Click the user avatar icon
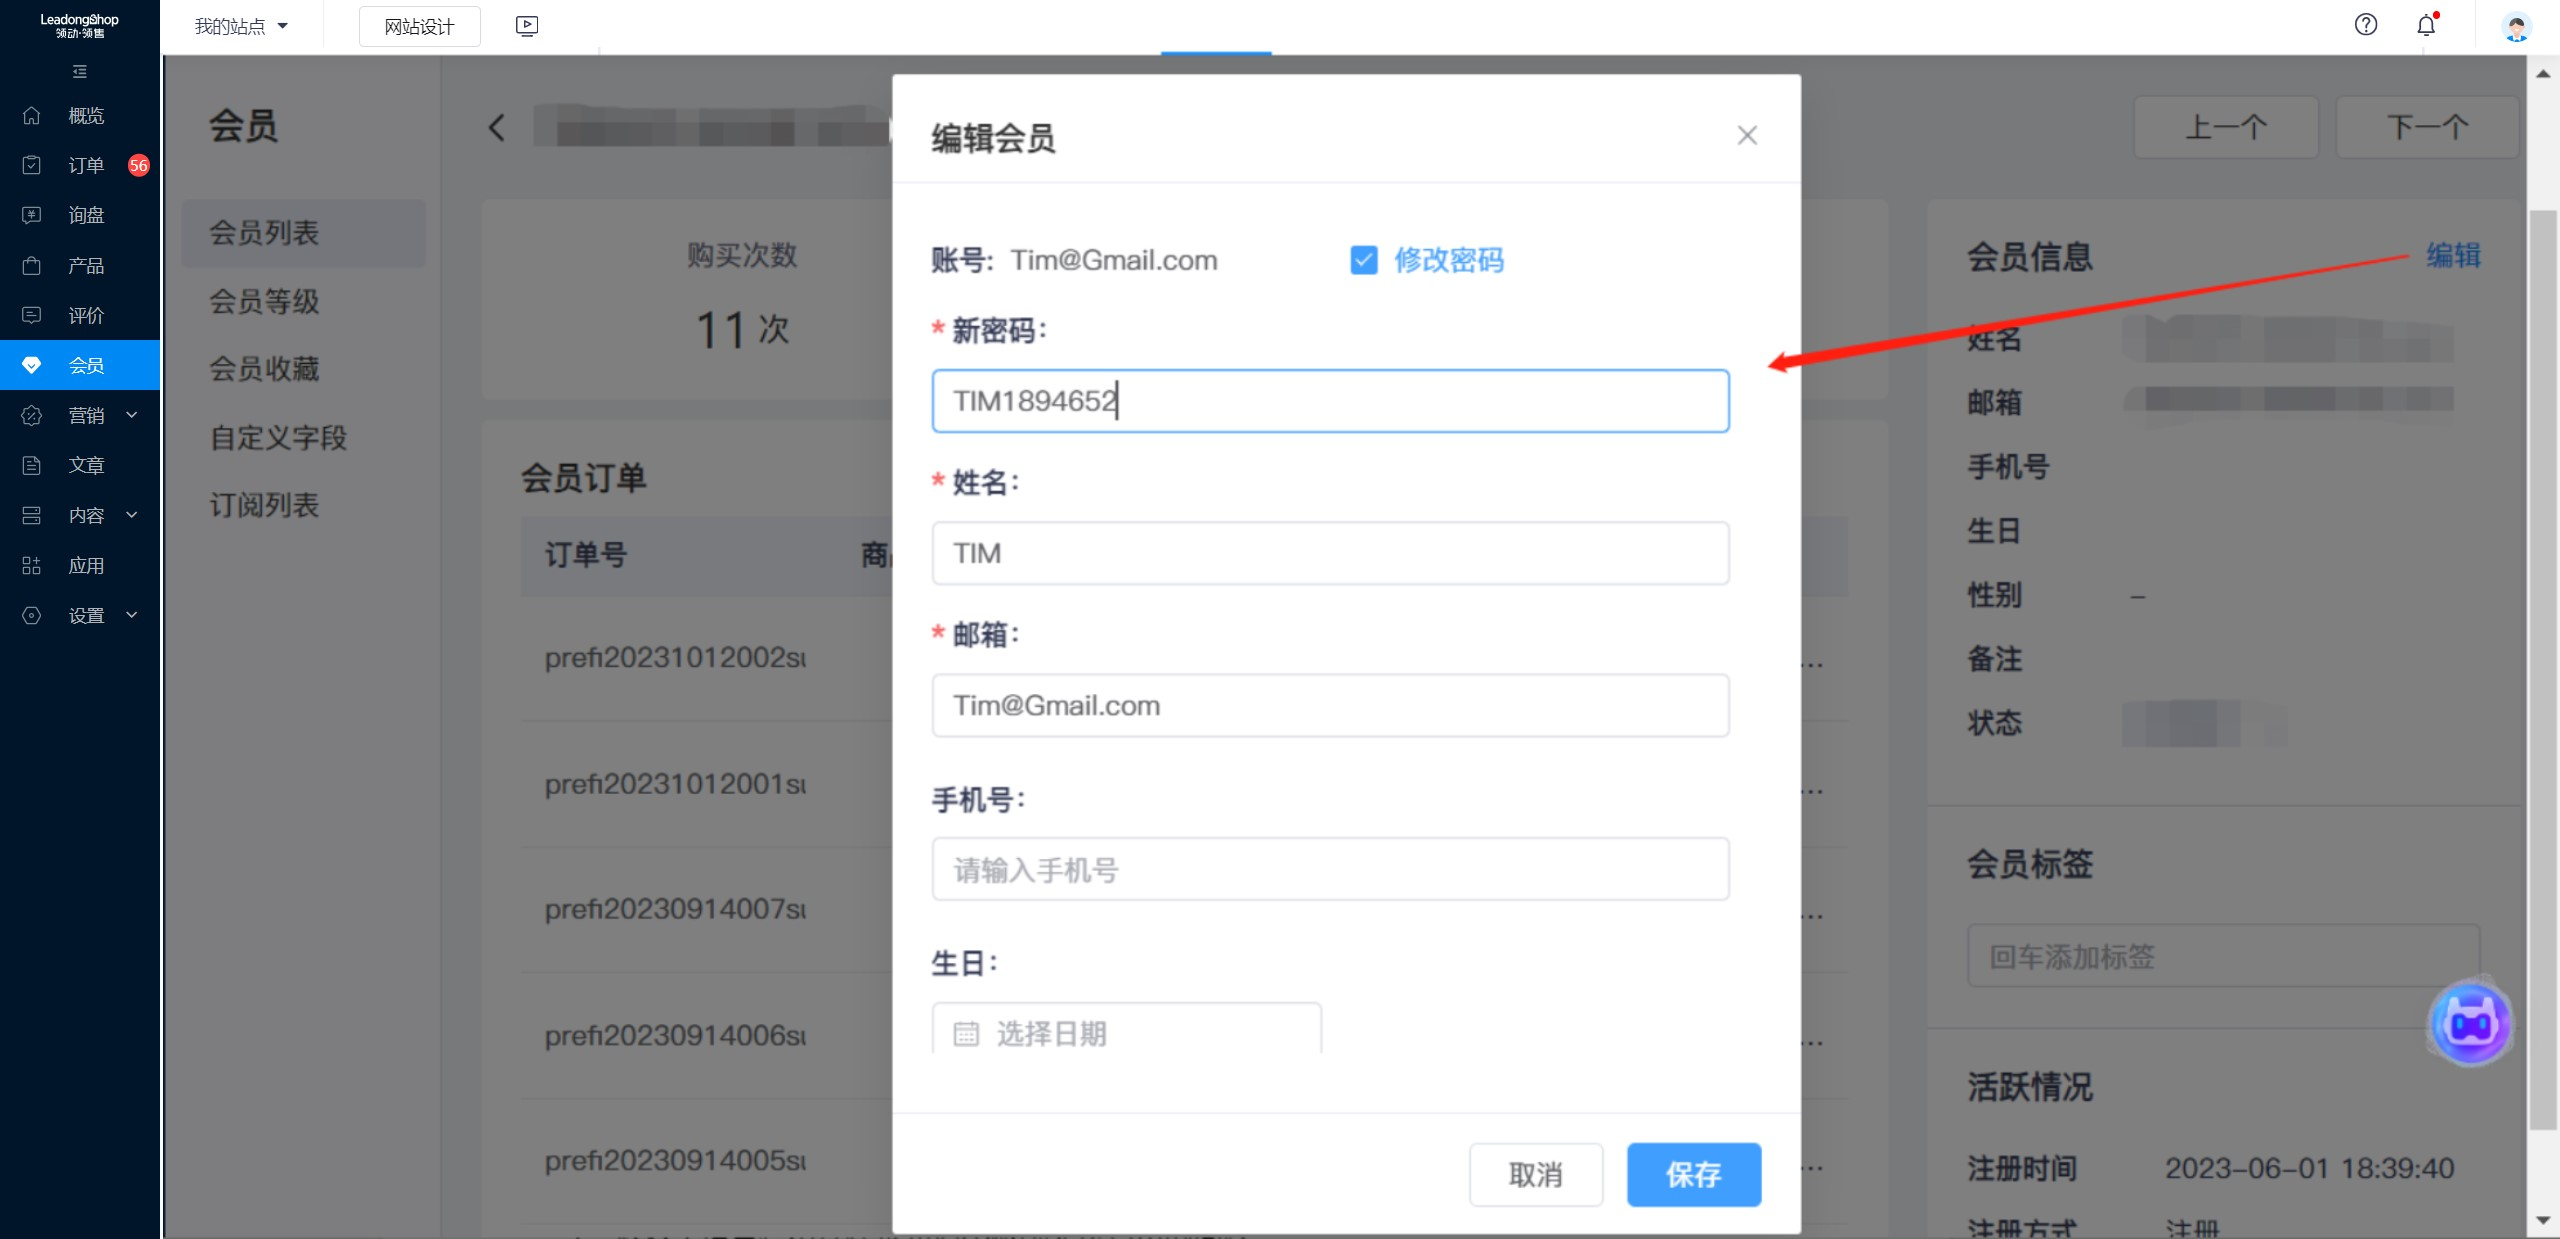The image size is (2560, 1239). (x=2516, y=26)
